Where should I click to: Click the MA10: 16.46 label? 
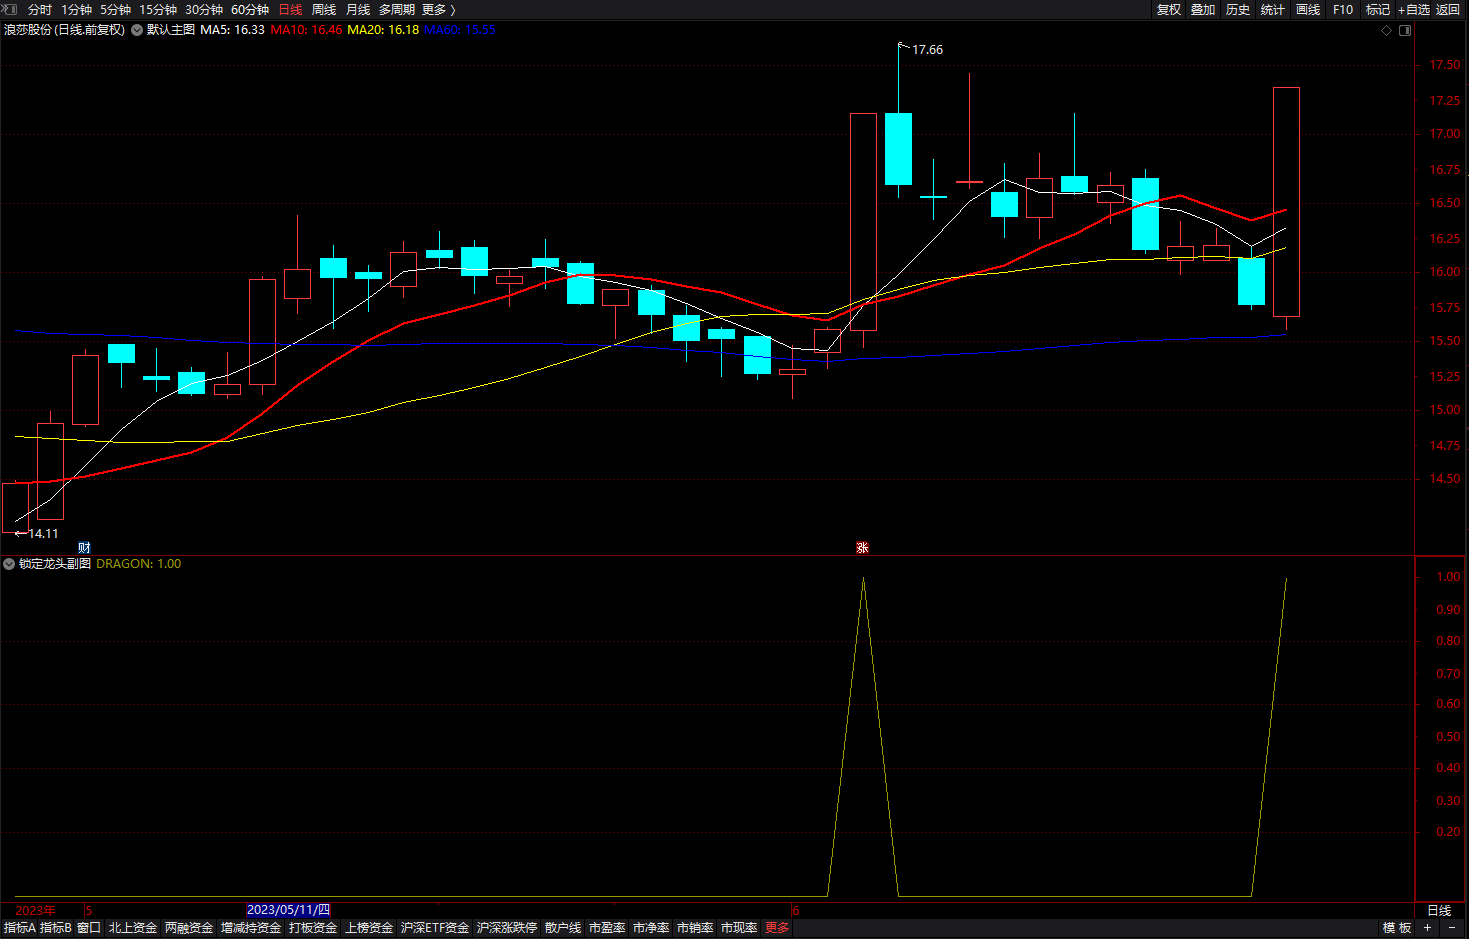point(306,30)
